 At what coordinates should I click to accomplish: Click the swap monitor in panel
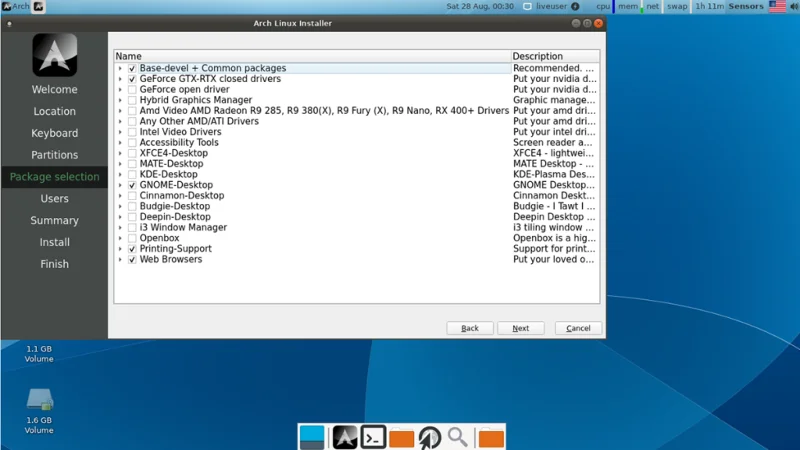click(x=678, y=7)
